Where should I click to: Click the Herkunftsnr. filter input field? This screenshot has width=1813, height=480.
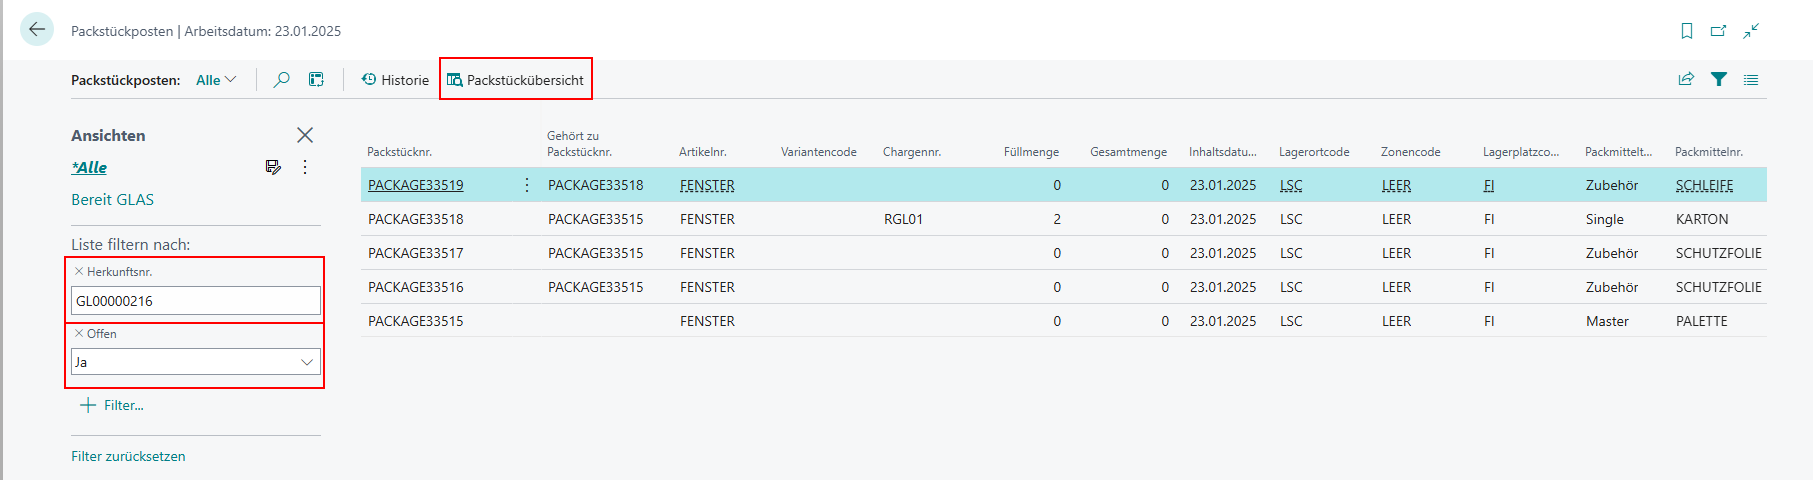(196, 300)
